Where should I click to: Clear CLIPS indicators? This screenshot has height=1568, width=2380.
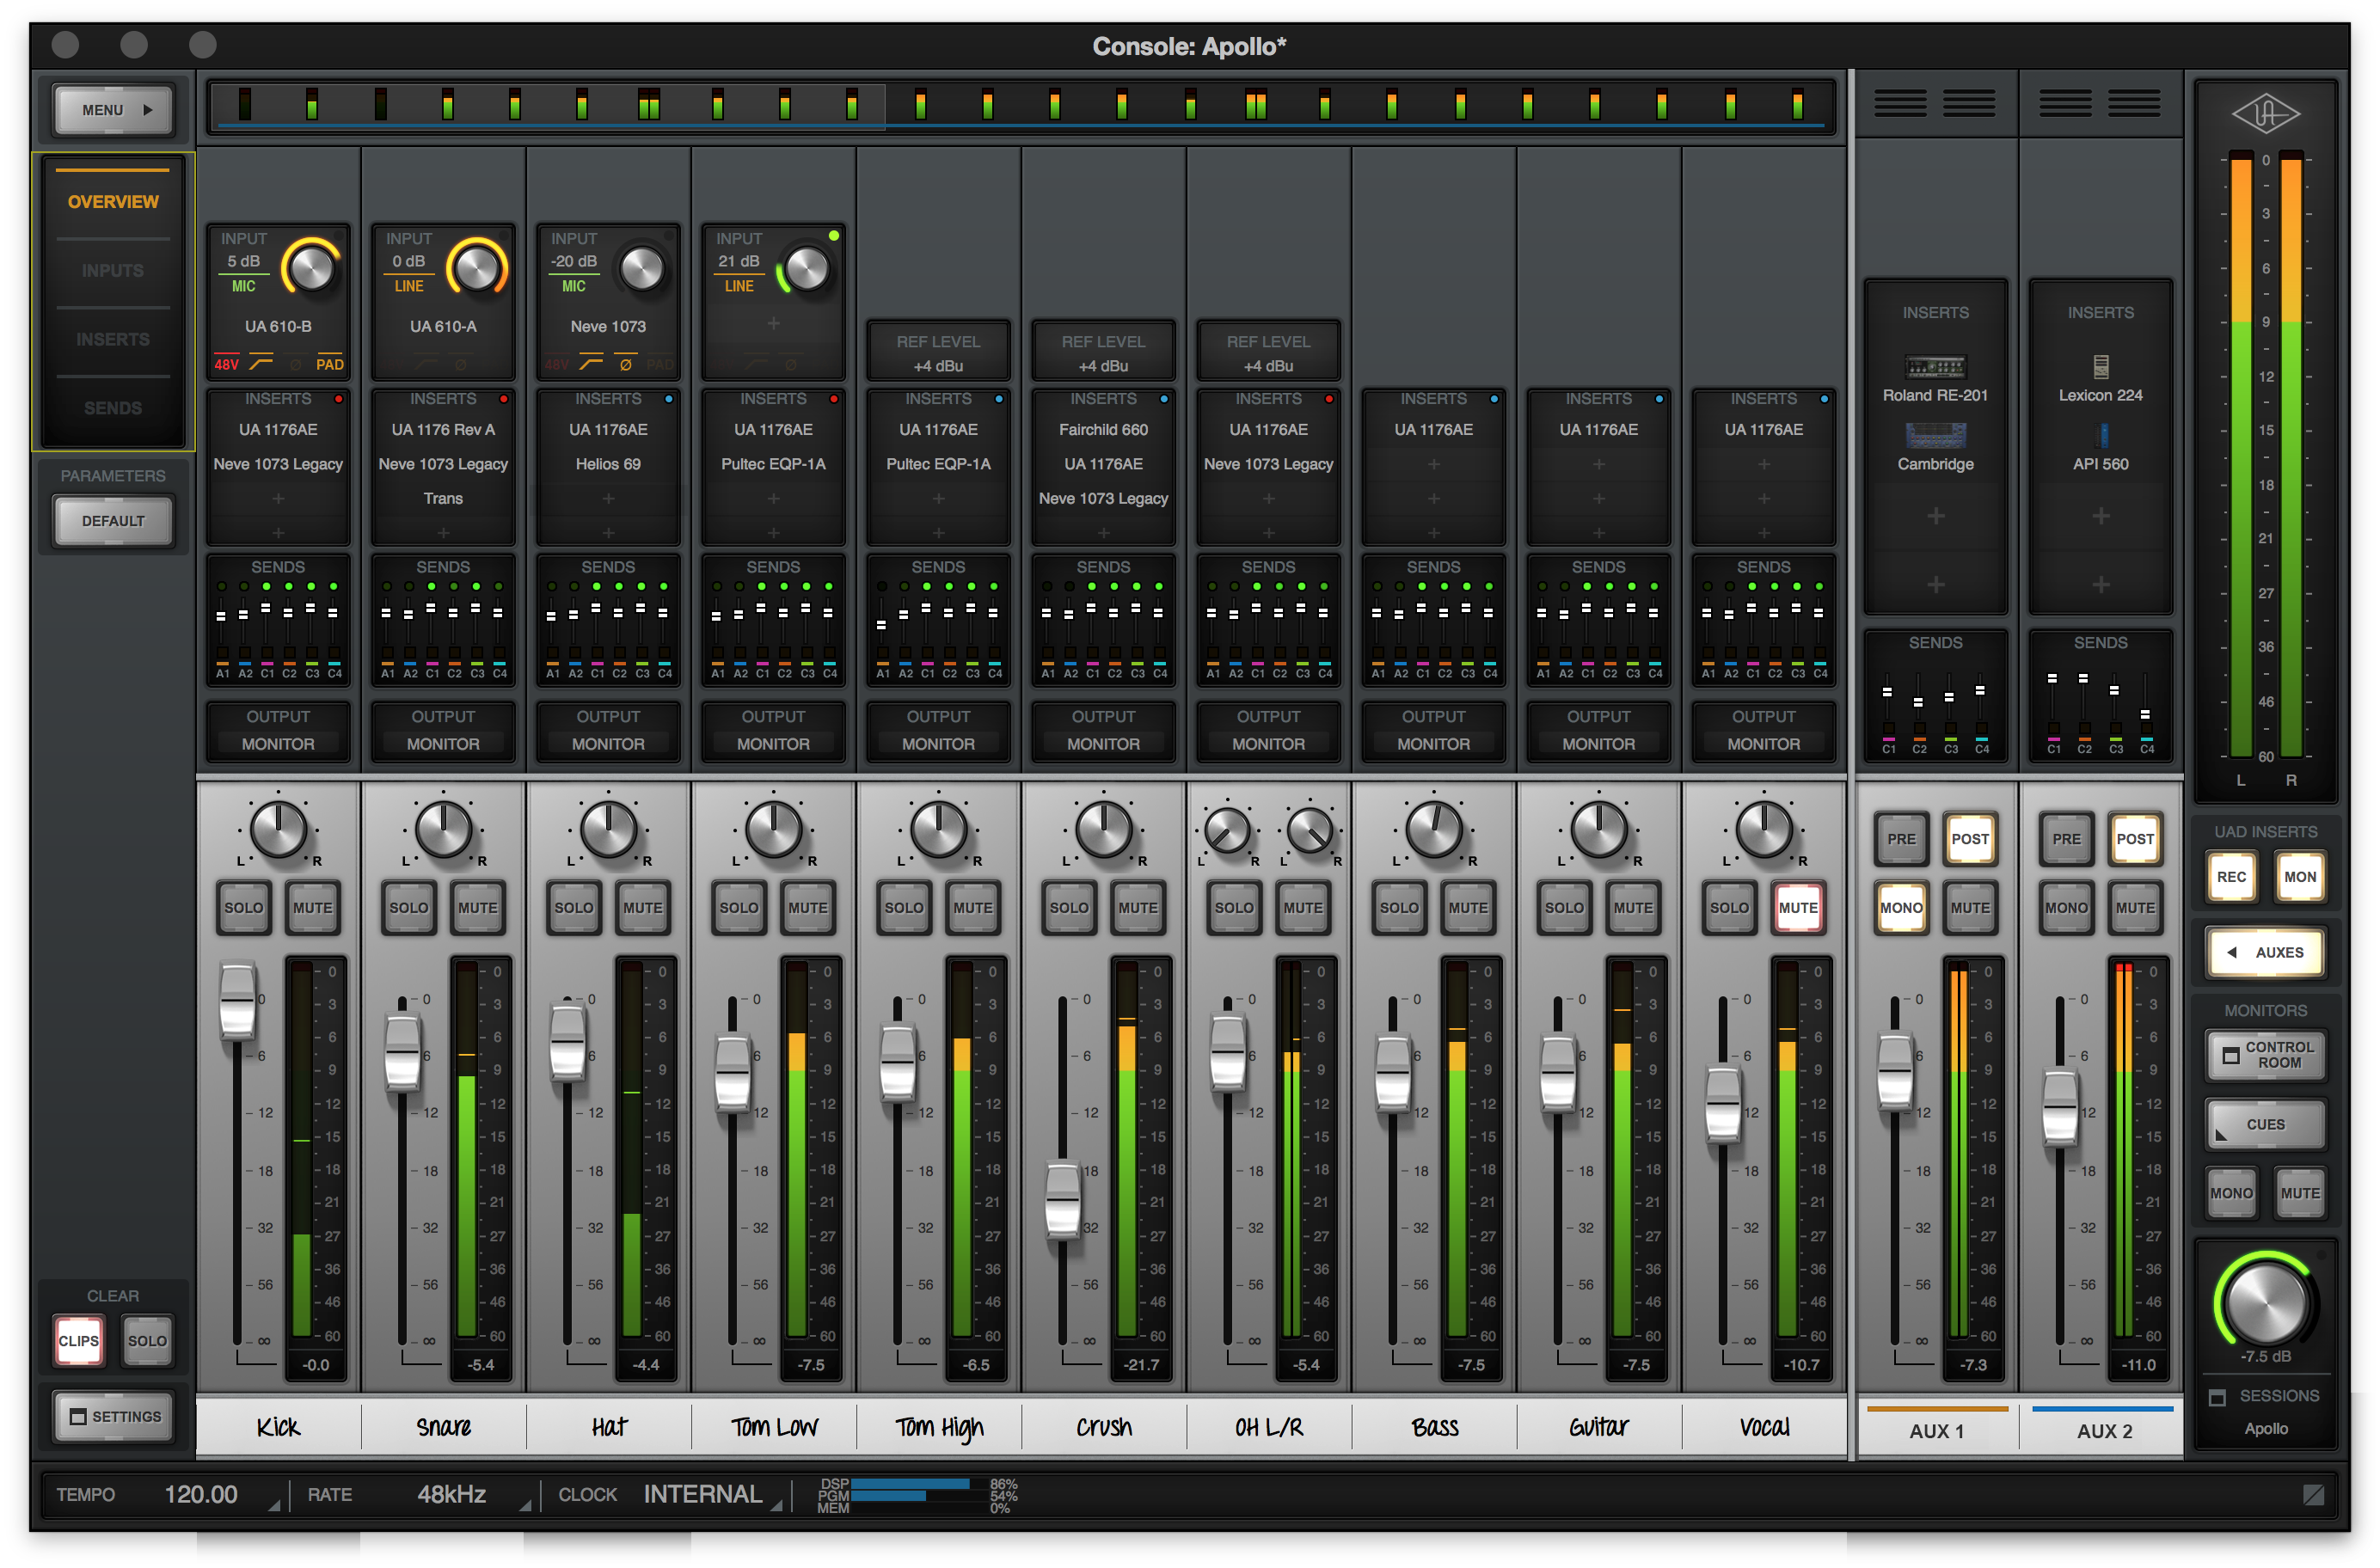pyautogui.click(x=79, y=1341)
